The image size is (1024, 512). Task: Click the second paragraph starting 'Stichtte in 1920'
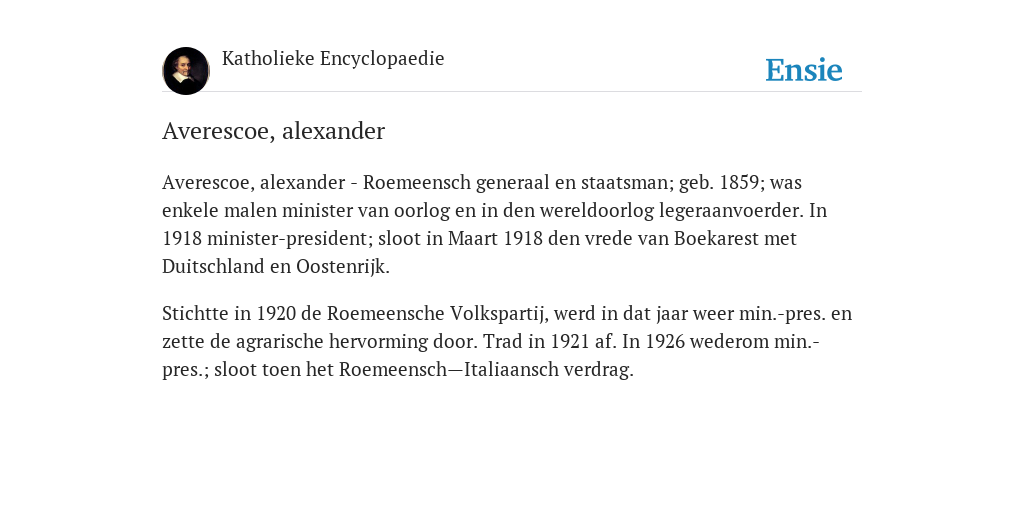click(507, 342)
